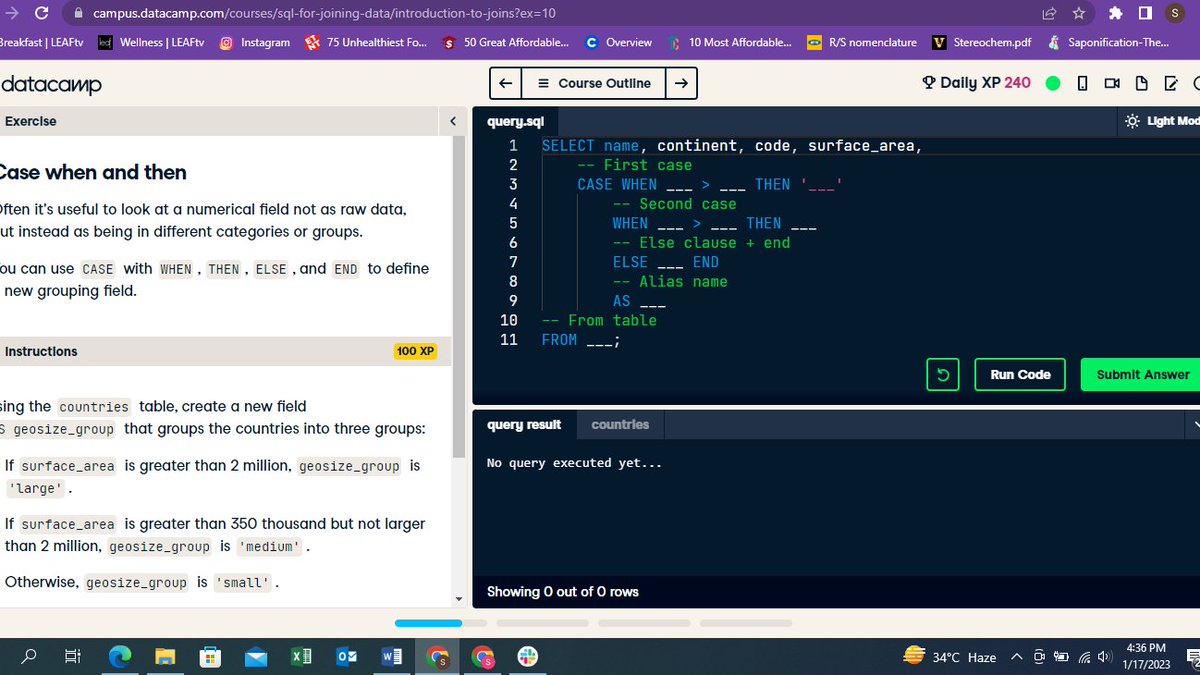This screenshot has width=1200, height=675.
Task: Open Outlook from taskbar
Action: tap(347, 657)
